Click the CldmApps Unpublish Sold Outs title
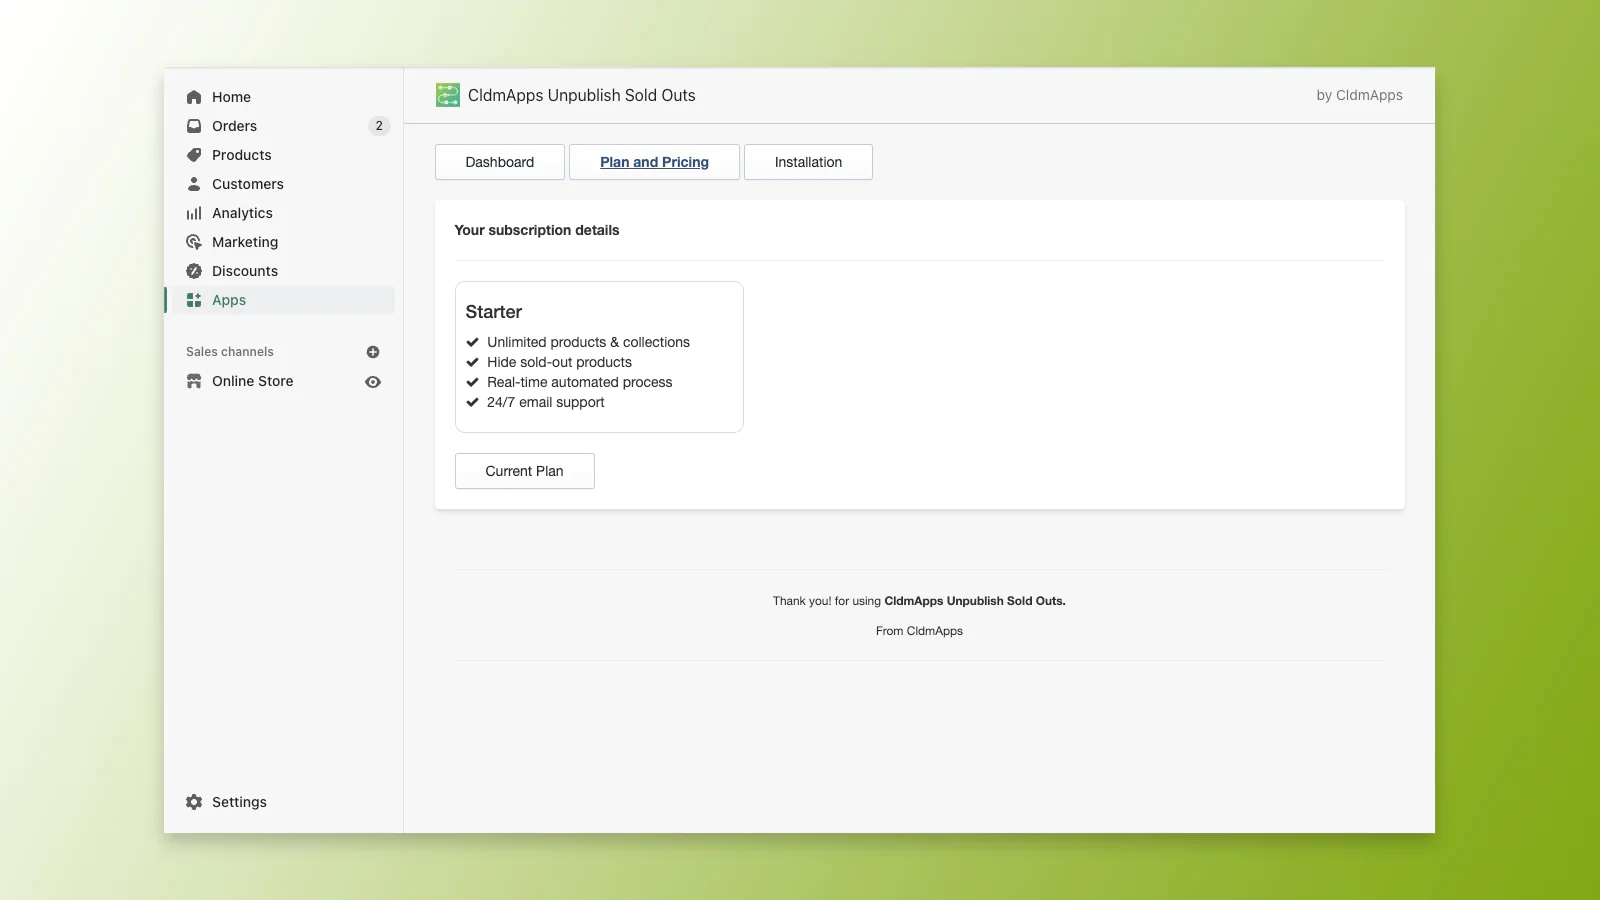 pos(582,95)
